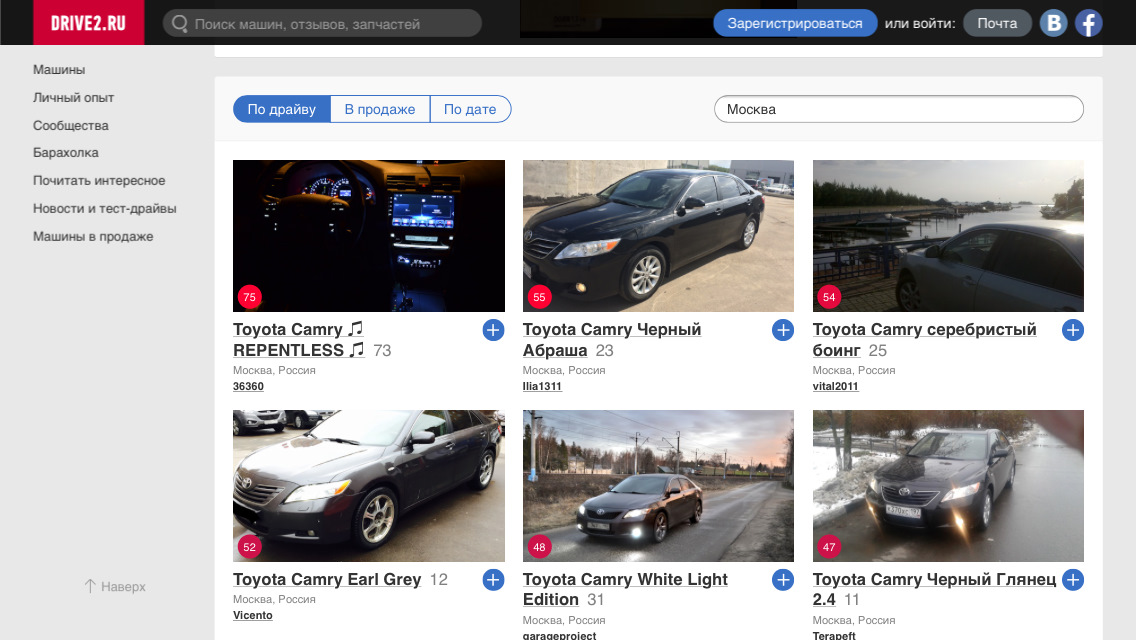The height and width of the screenshot is (640, 1136).
Task: Open Новости и тест-драйвы section
Action: [x=104, y=208]
